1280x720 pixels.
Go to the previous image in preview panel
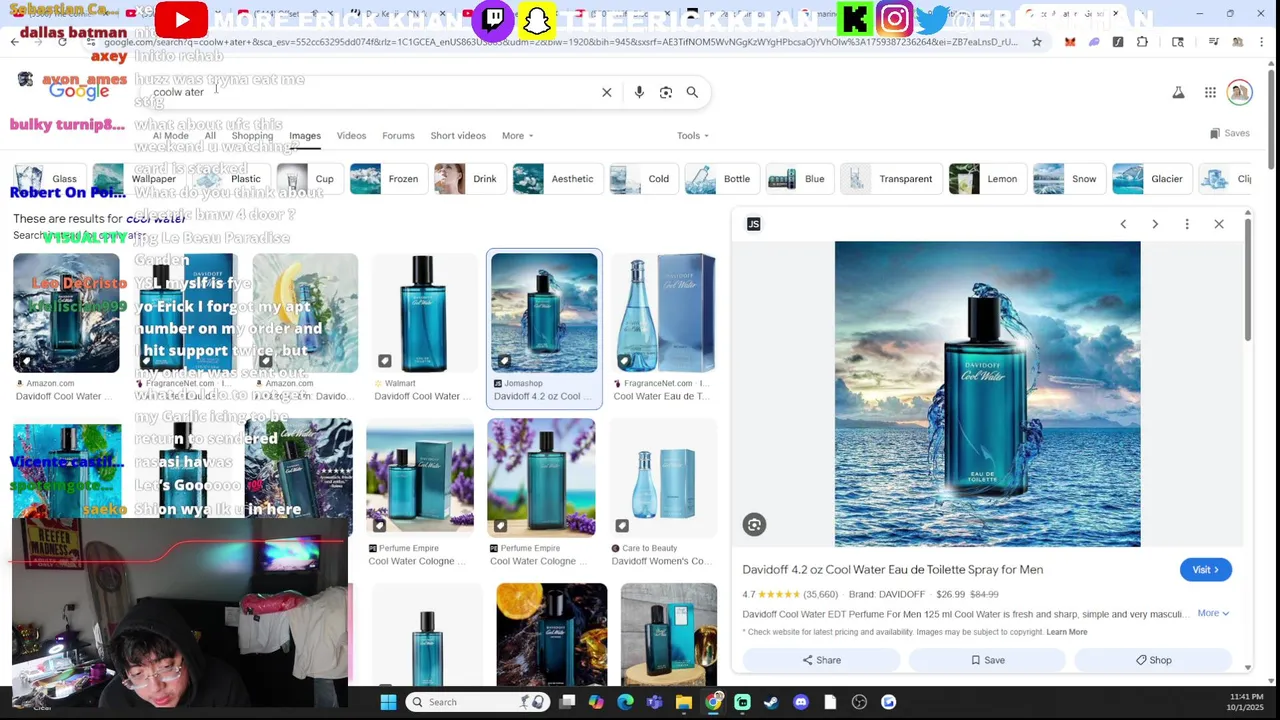pyautogui.click(x=1123, y=224)
